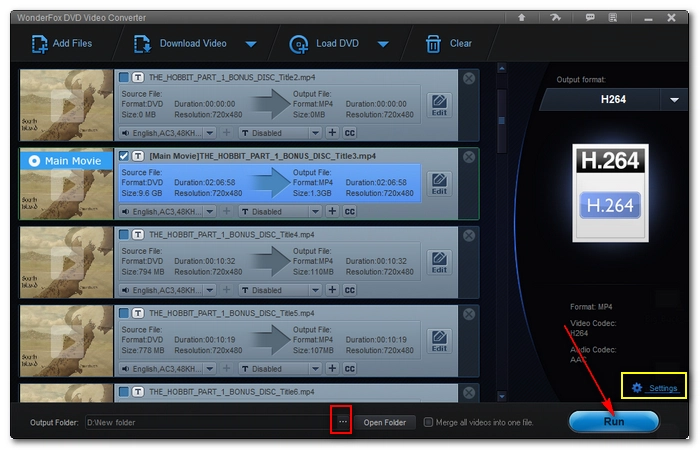Expand the Load DVD dropdown arrow
Image resolution: width=700 pixels, height=450 pixels.
[x=383, y=44]
